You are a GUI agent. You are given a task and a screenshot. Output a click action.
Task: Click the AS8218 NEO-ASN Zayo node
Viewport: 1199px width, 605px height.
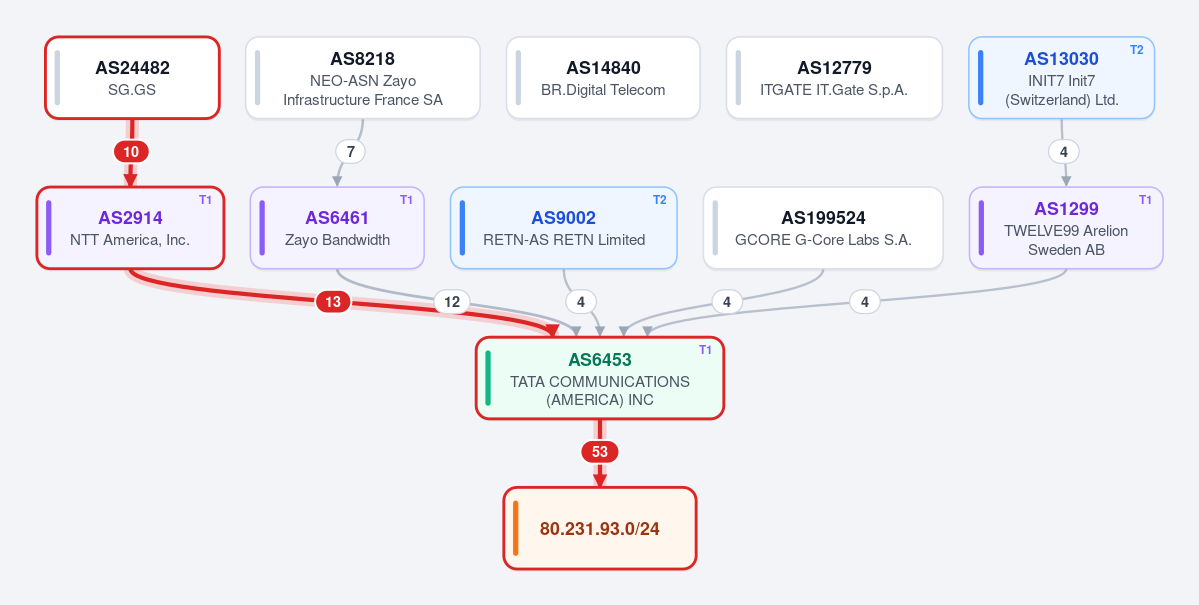[362, 78]
